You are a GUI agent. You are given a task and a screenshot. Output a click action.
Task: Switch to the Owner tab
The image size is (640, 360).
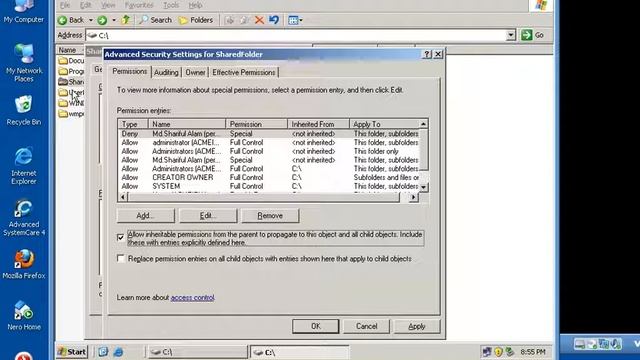pyautogui.click(x=195, y=72)
